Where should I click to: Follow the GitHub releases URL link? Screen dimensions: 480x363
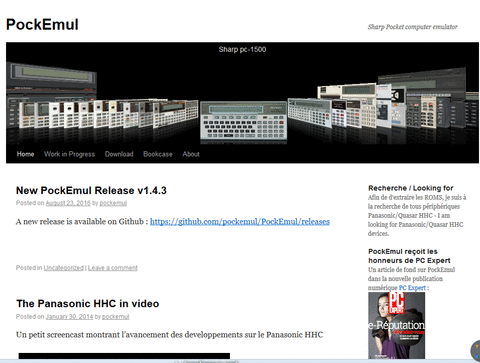point(240,221)
